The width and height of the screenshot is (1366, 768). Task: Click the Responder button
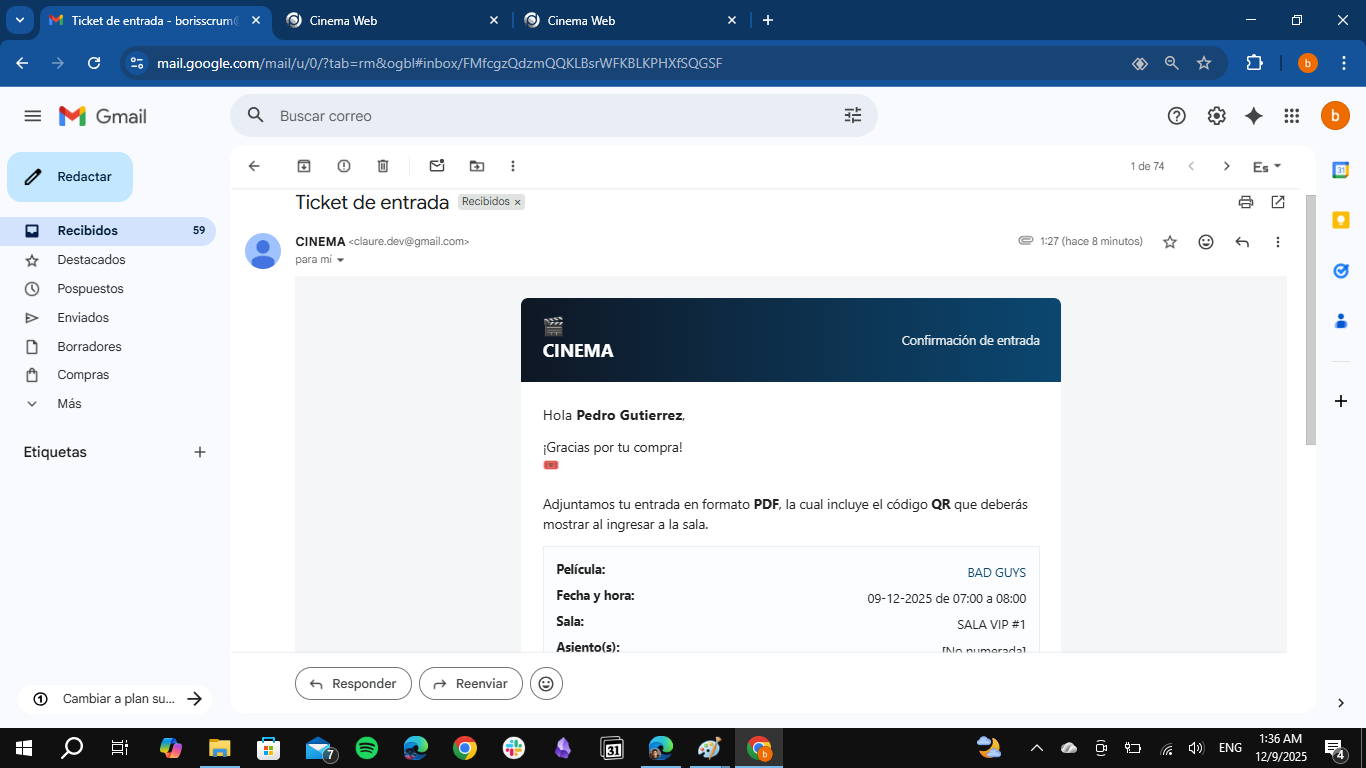tap(353, 684)
